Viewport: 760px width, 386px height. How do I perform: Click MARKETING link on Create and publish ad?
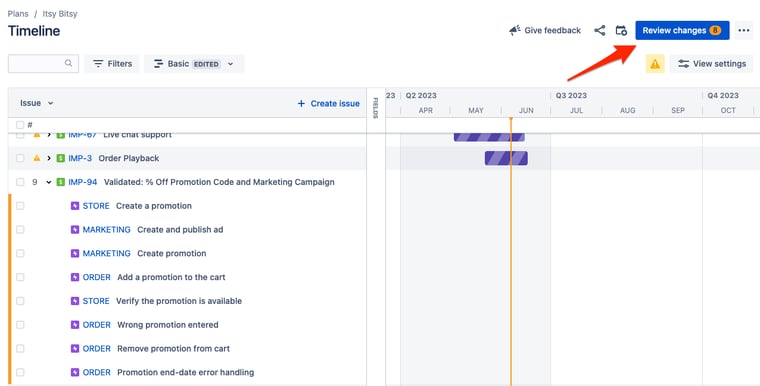107,230
